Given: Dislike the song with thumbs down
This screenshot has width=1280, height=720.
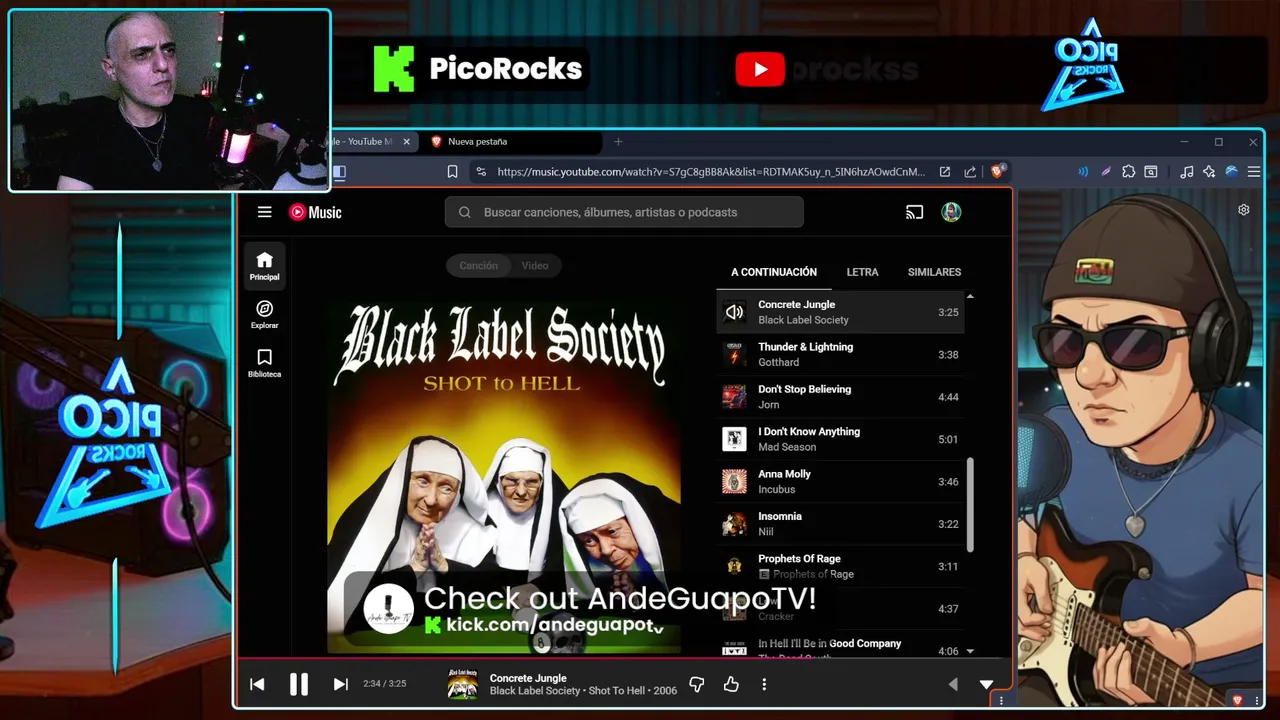Looking at the screenshot, I should [697, 684].
